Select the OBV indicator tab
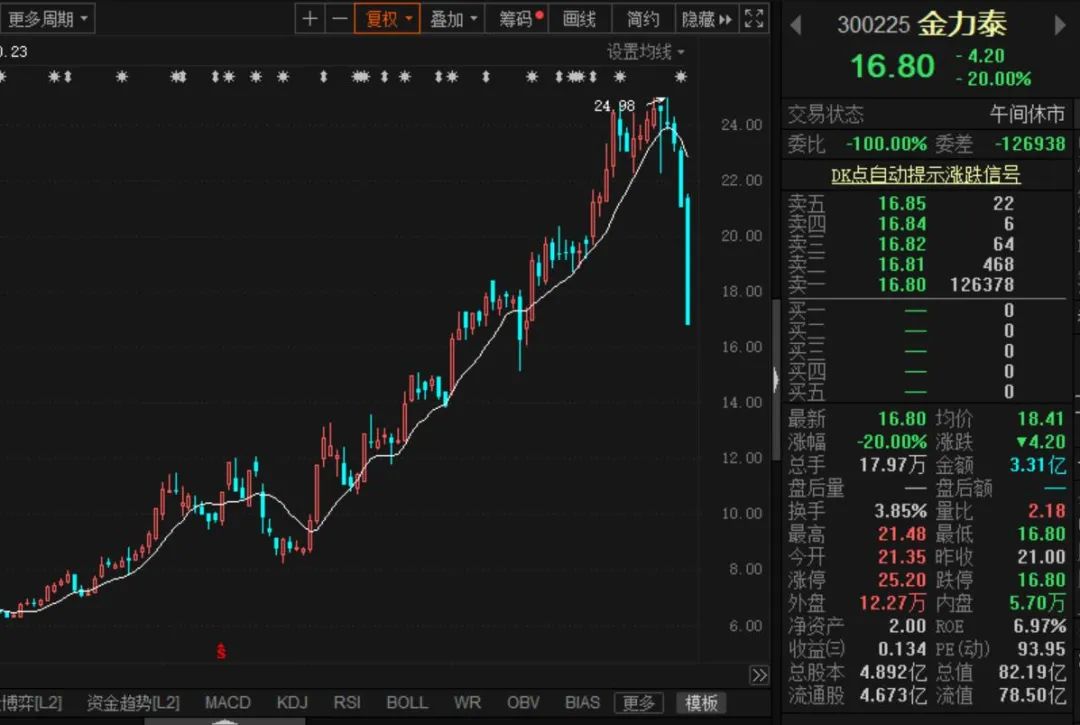The width and height of the screenshot is (1080, 725). pos(523,702)
